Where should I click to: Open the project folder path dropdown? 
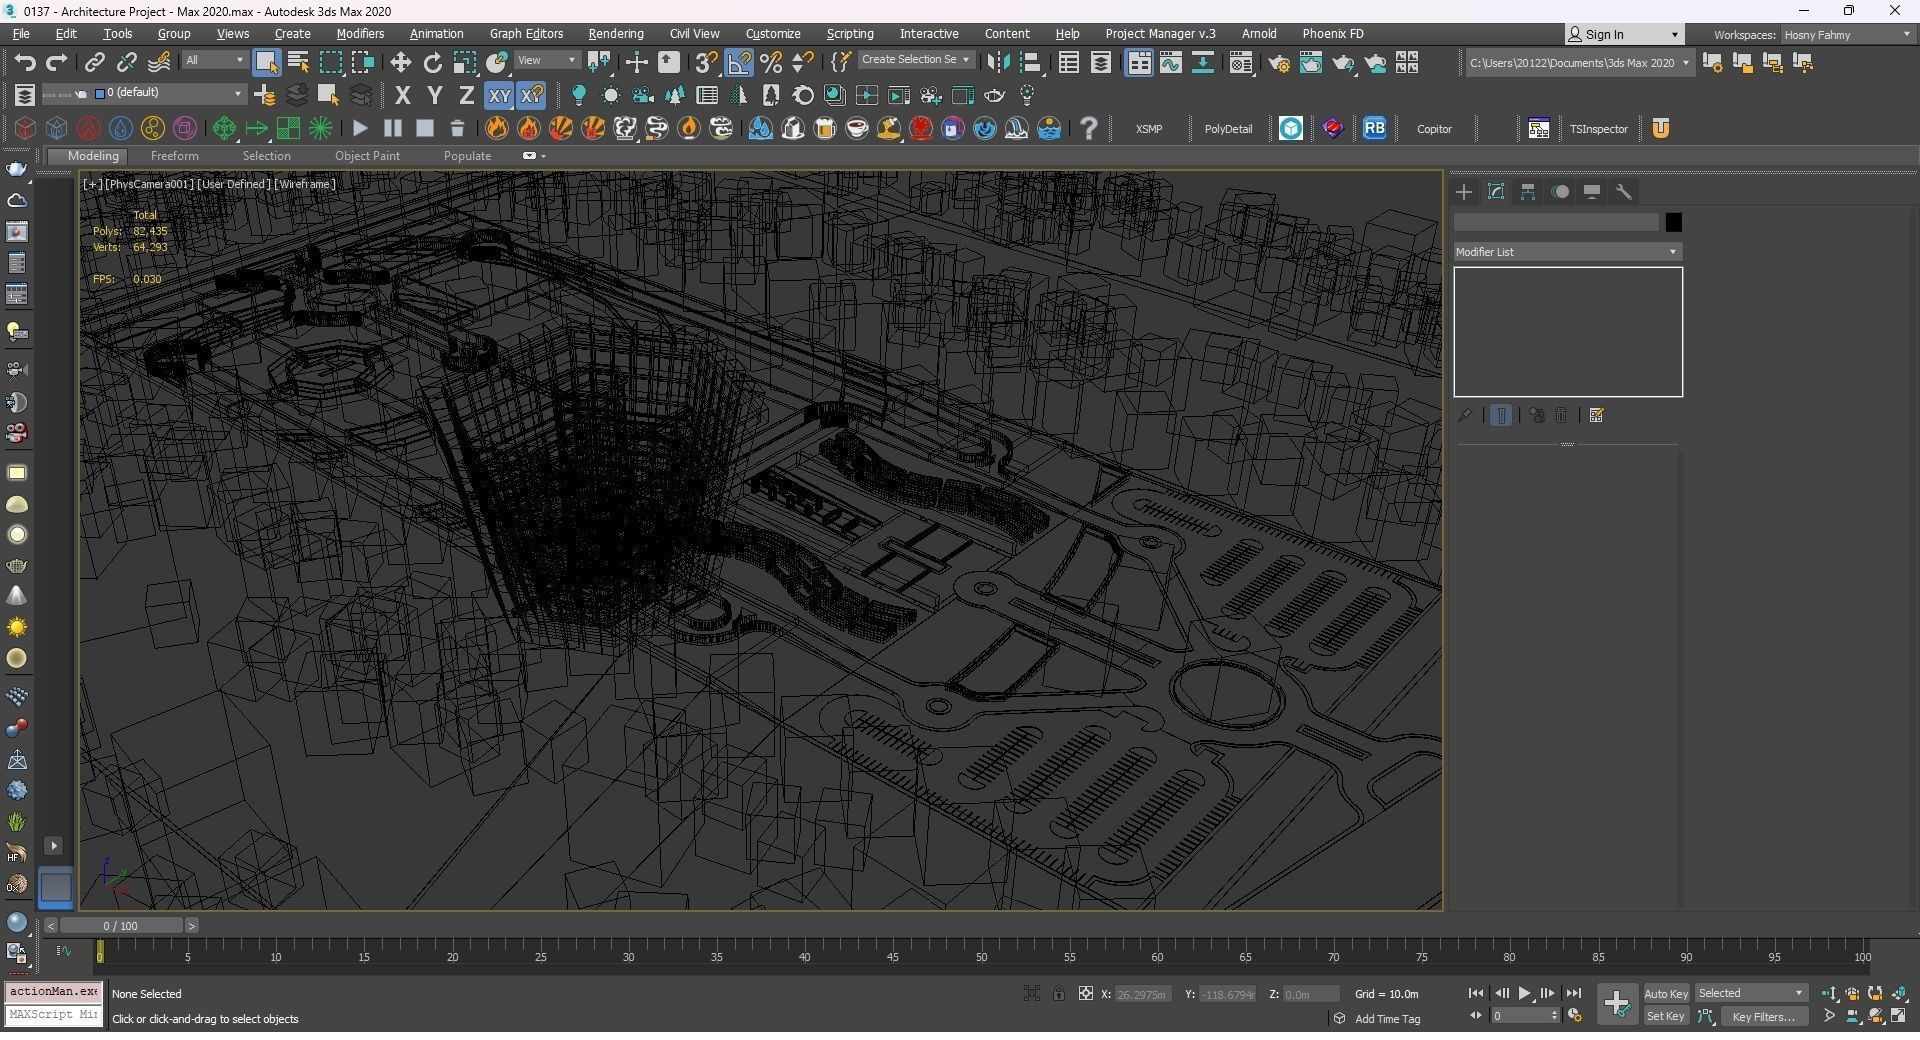pos(1579,63)
